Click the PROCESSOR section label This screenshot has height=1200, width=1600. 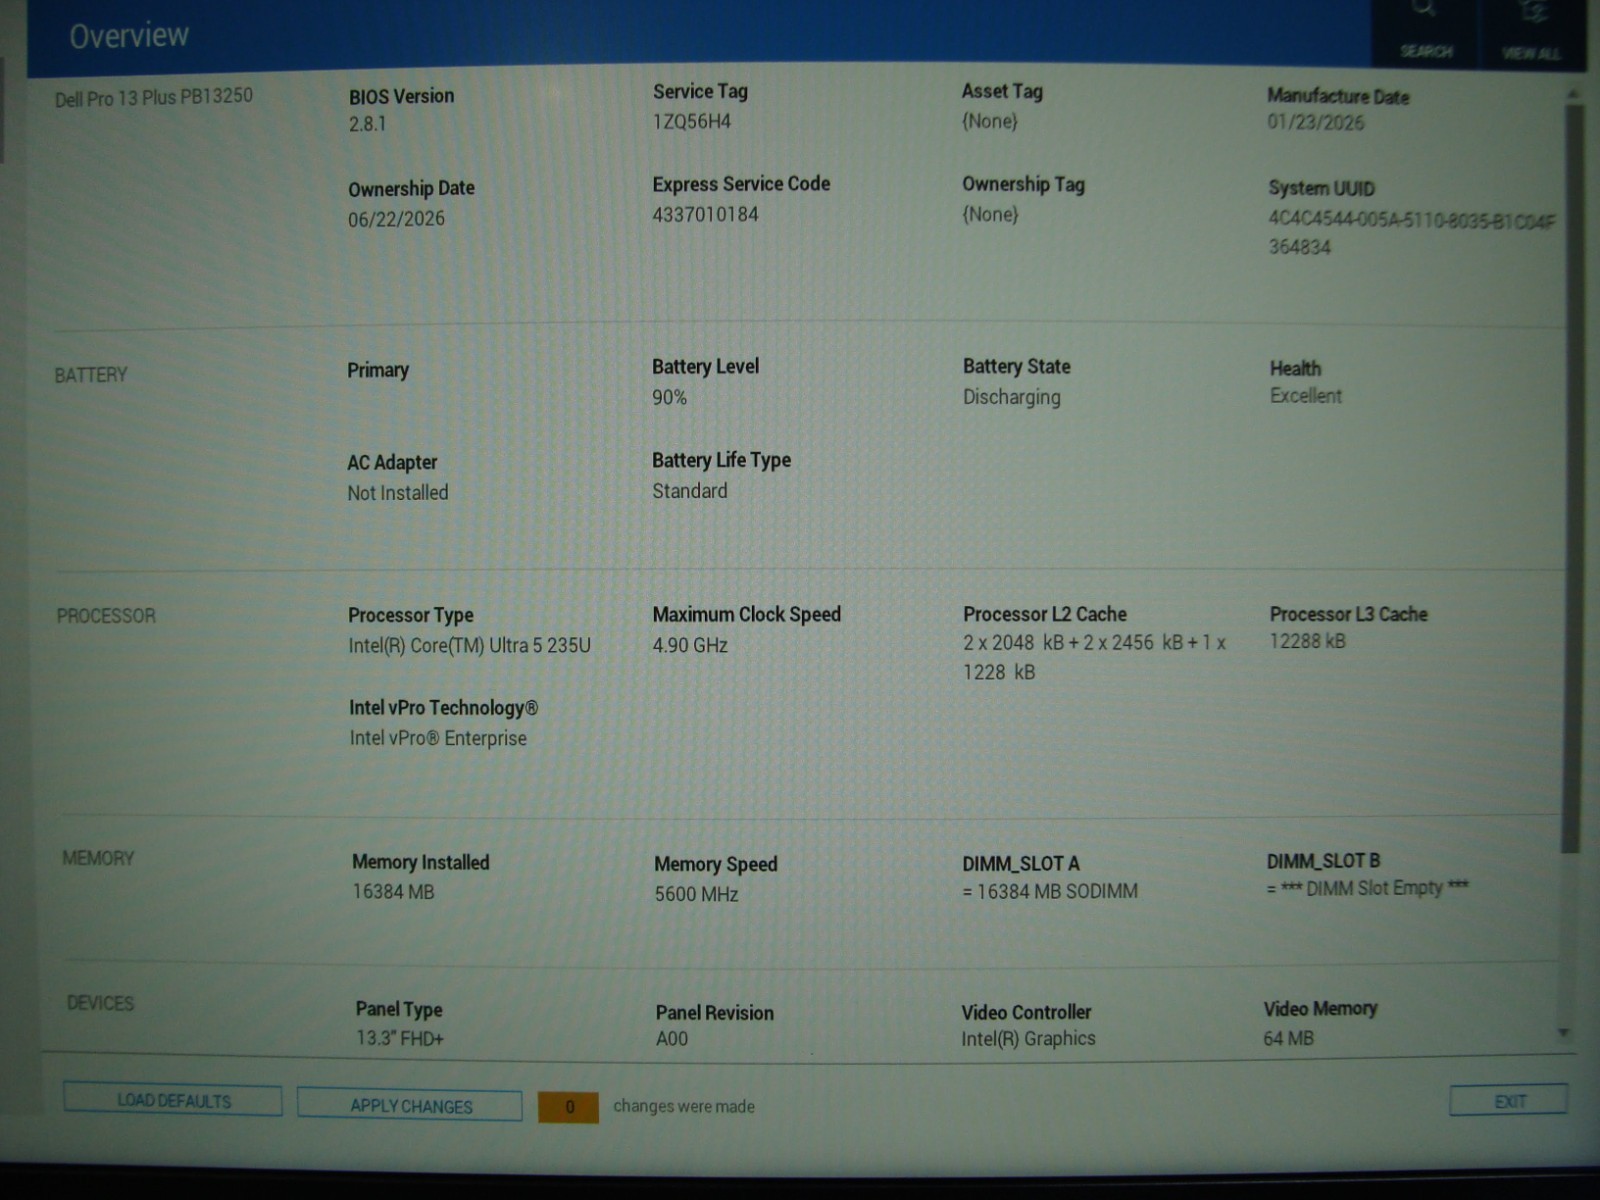coord(106,616)
